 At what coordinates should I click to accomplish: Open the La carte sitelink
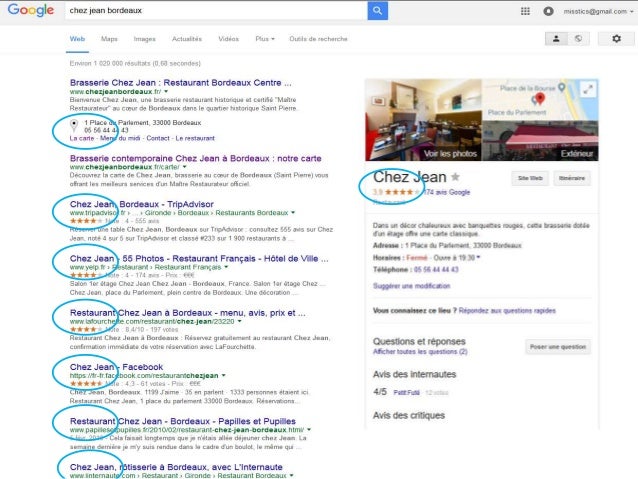pos(82,138)
